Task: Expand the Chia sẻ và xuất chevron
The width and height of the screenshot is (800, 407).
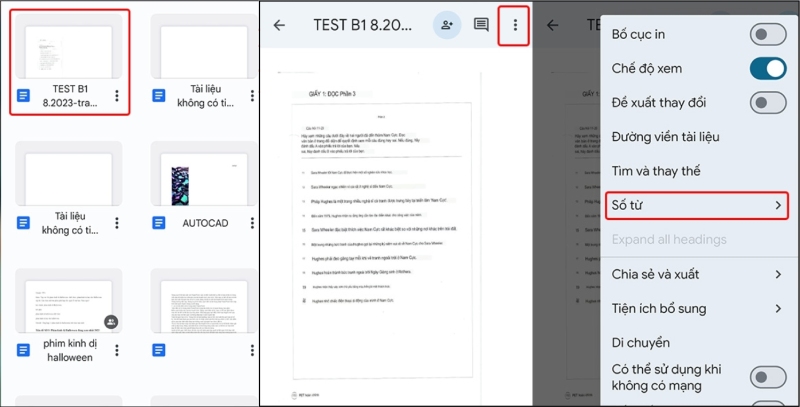Action: tap(778, 274)
